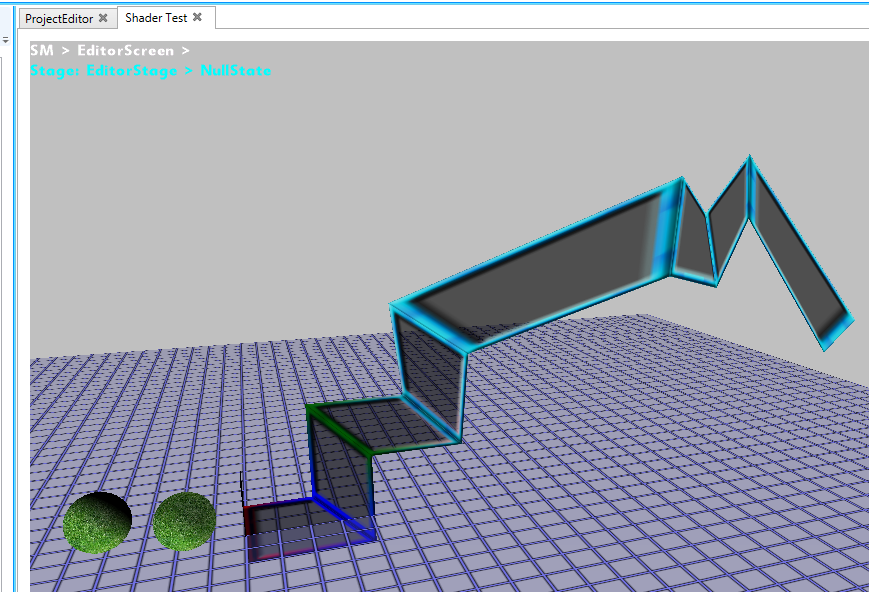This screenshot has height=592, width=869.
Task: Click the 'Stage: EditorStage > NullState' text
Action: (x=151, y=71)
